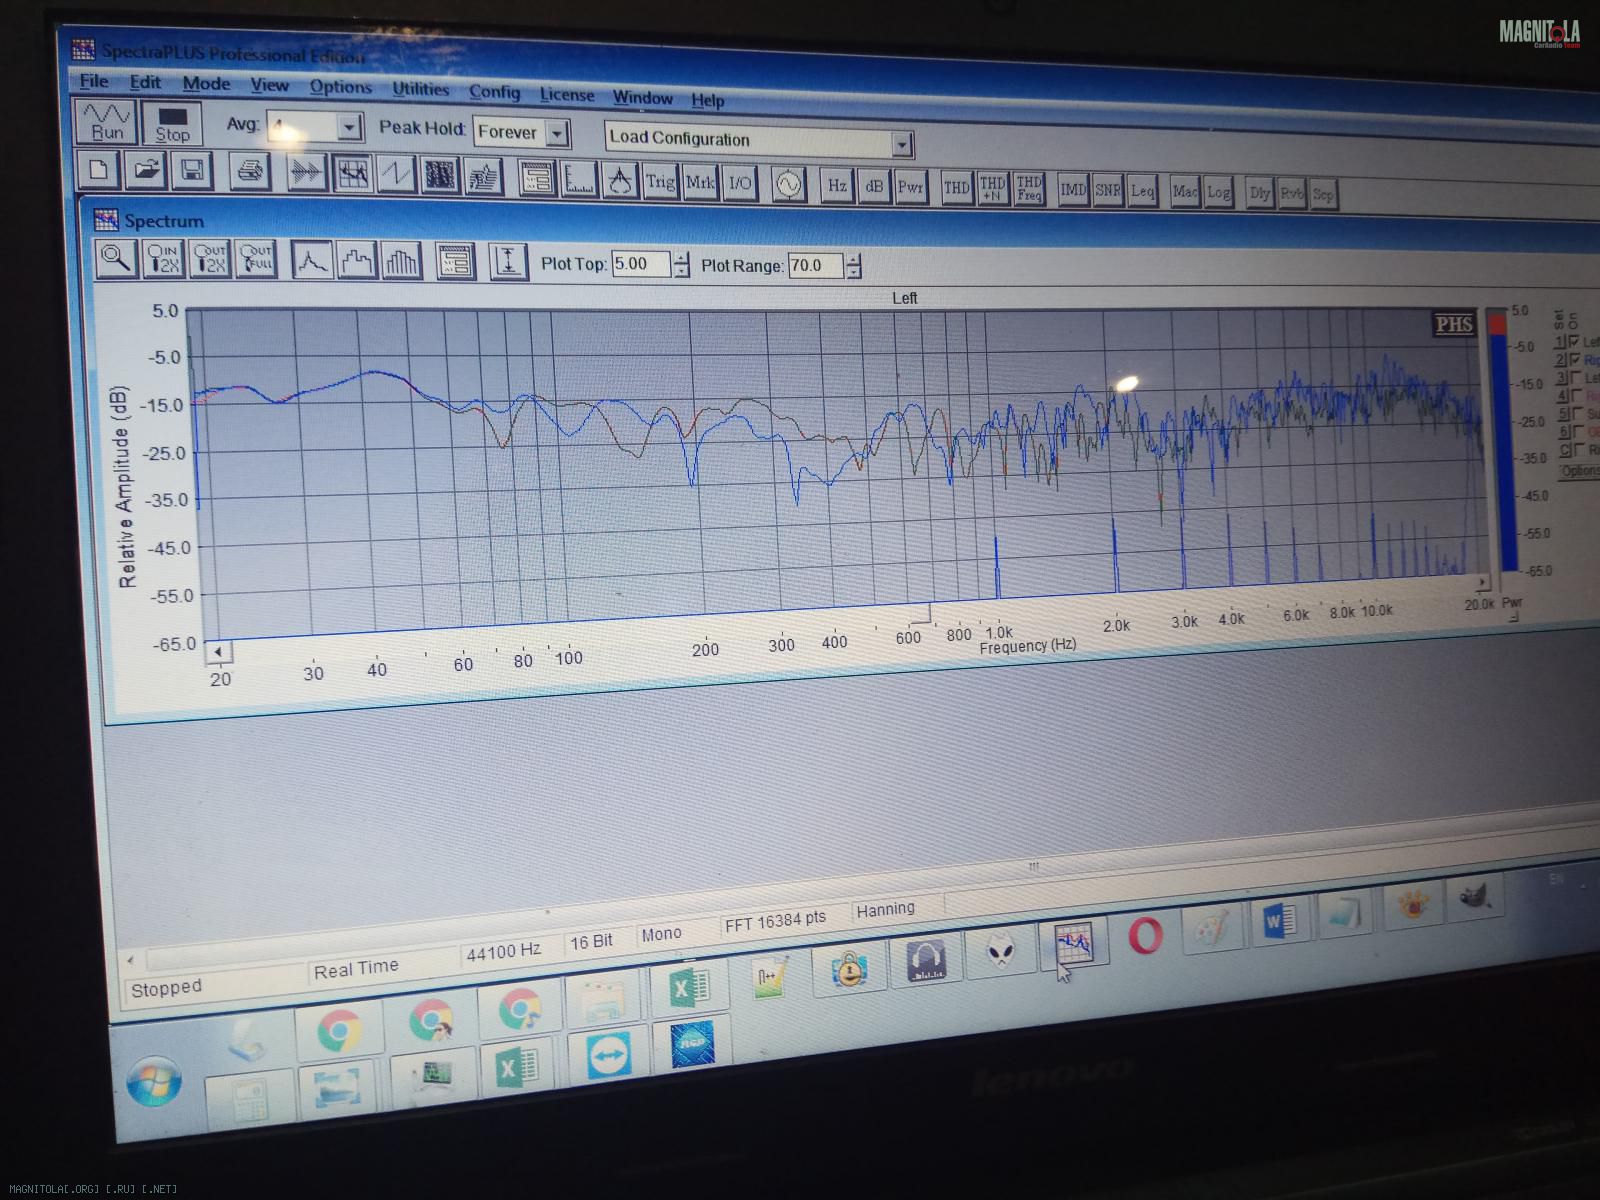The image size is (1600, 1200).
Task: Open the THD utility
Action: (957, 187)
